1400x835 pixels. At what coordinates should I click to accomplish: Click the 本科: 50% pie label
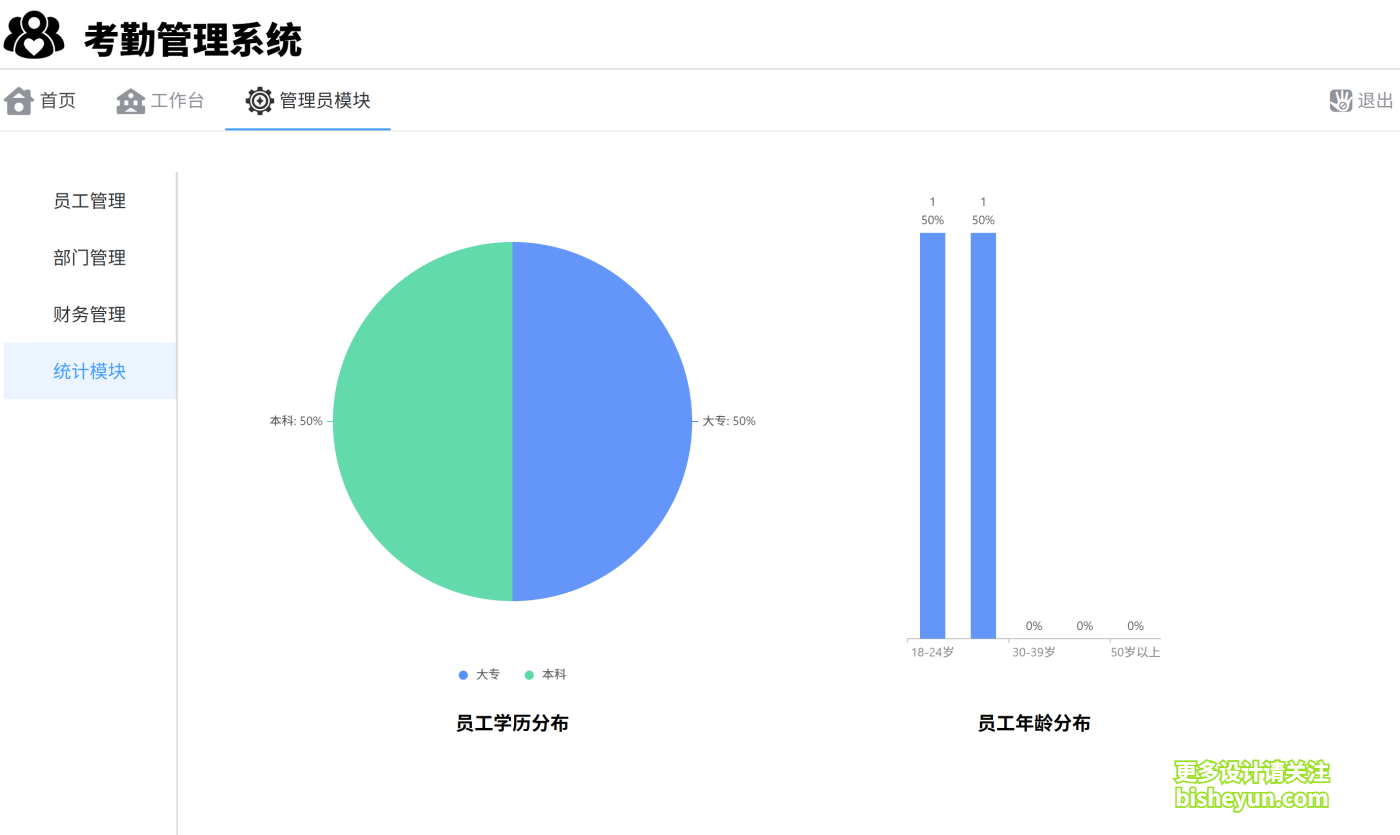pos(296,421)
